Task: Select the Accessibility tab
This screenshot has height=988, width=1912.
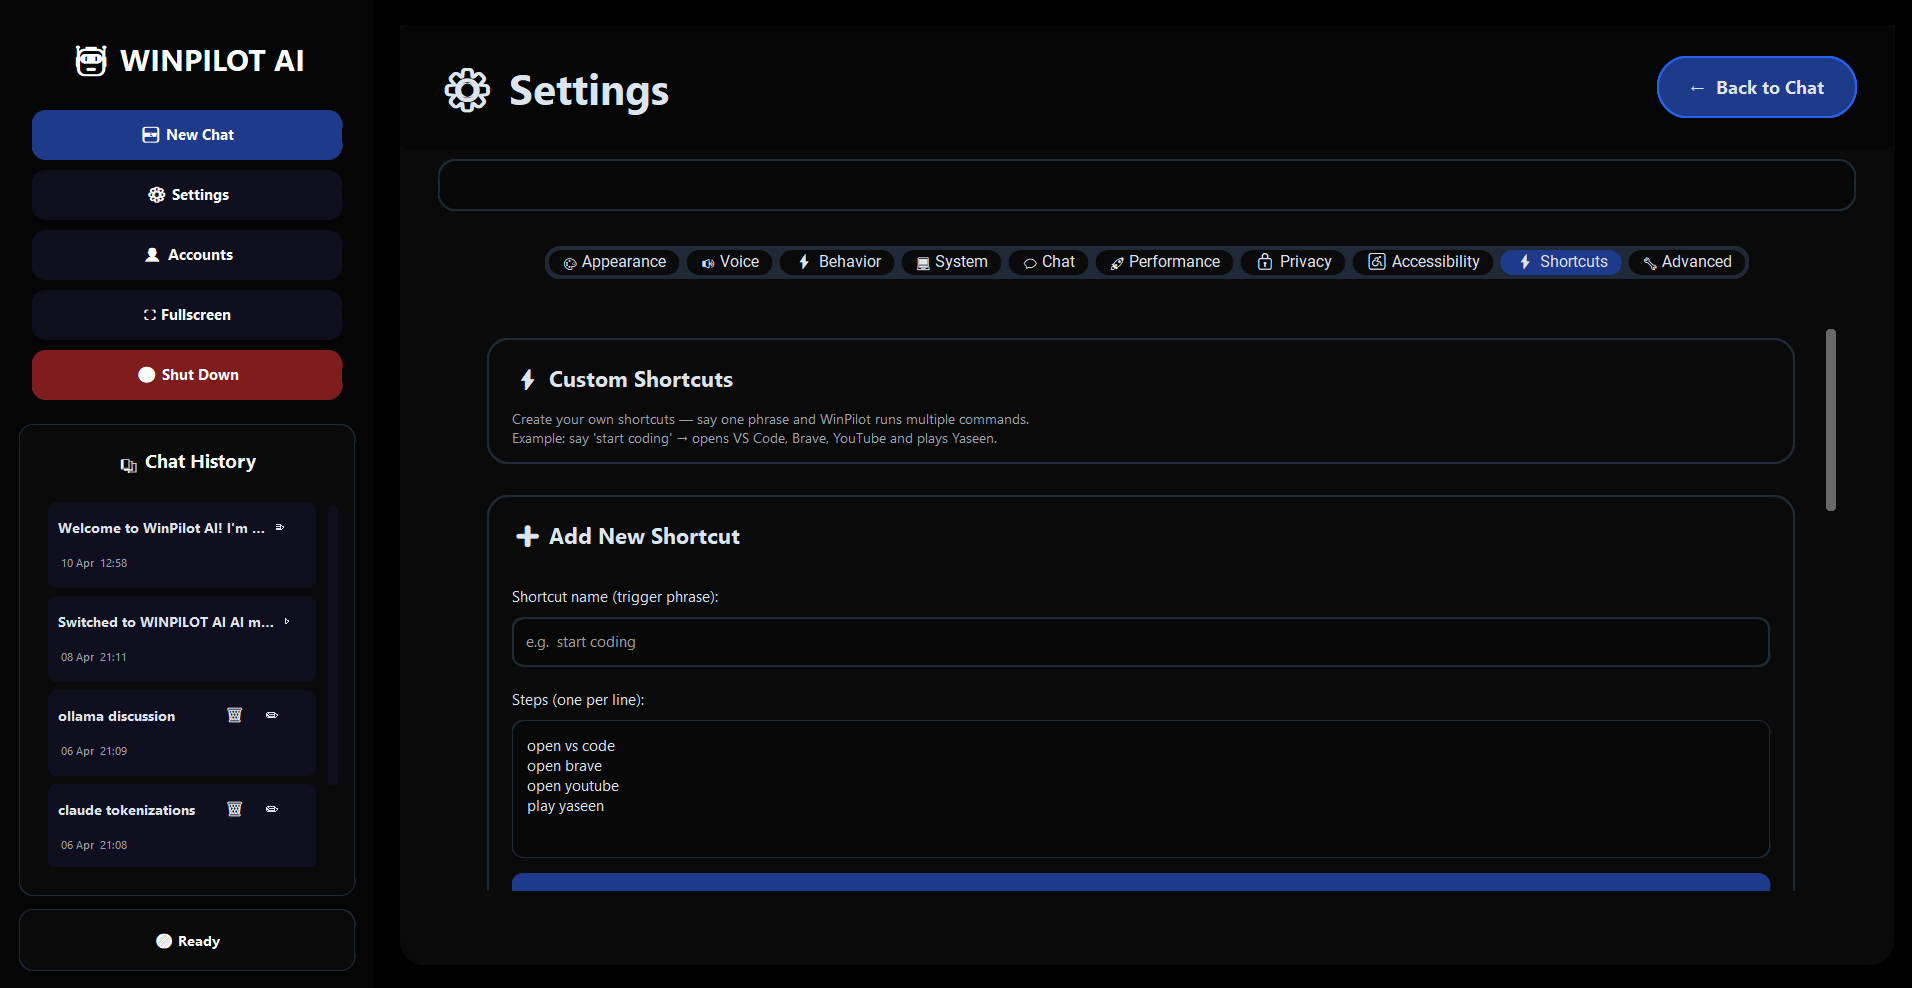Action: 1423,262
